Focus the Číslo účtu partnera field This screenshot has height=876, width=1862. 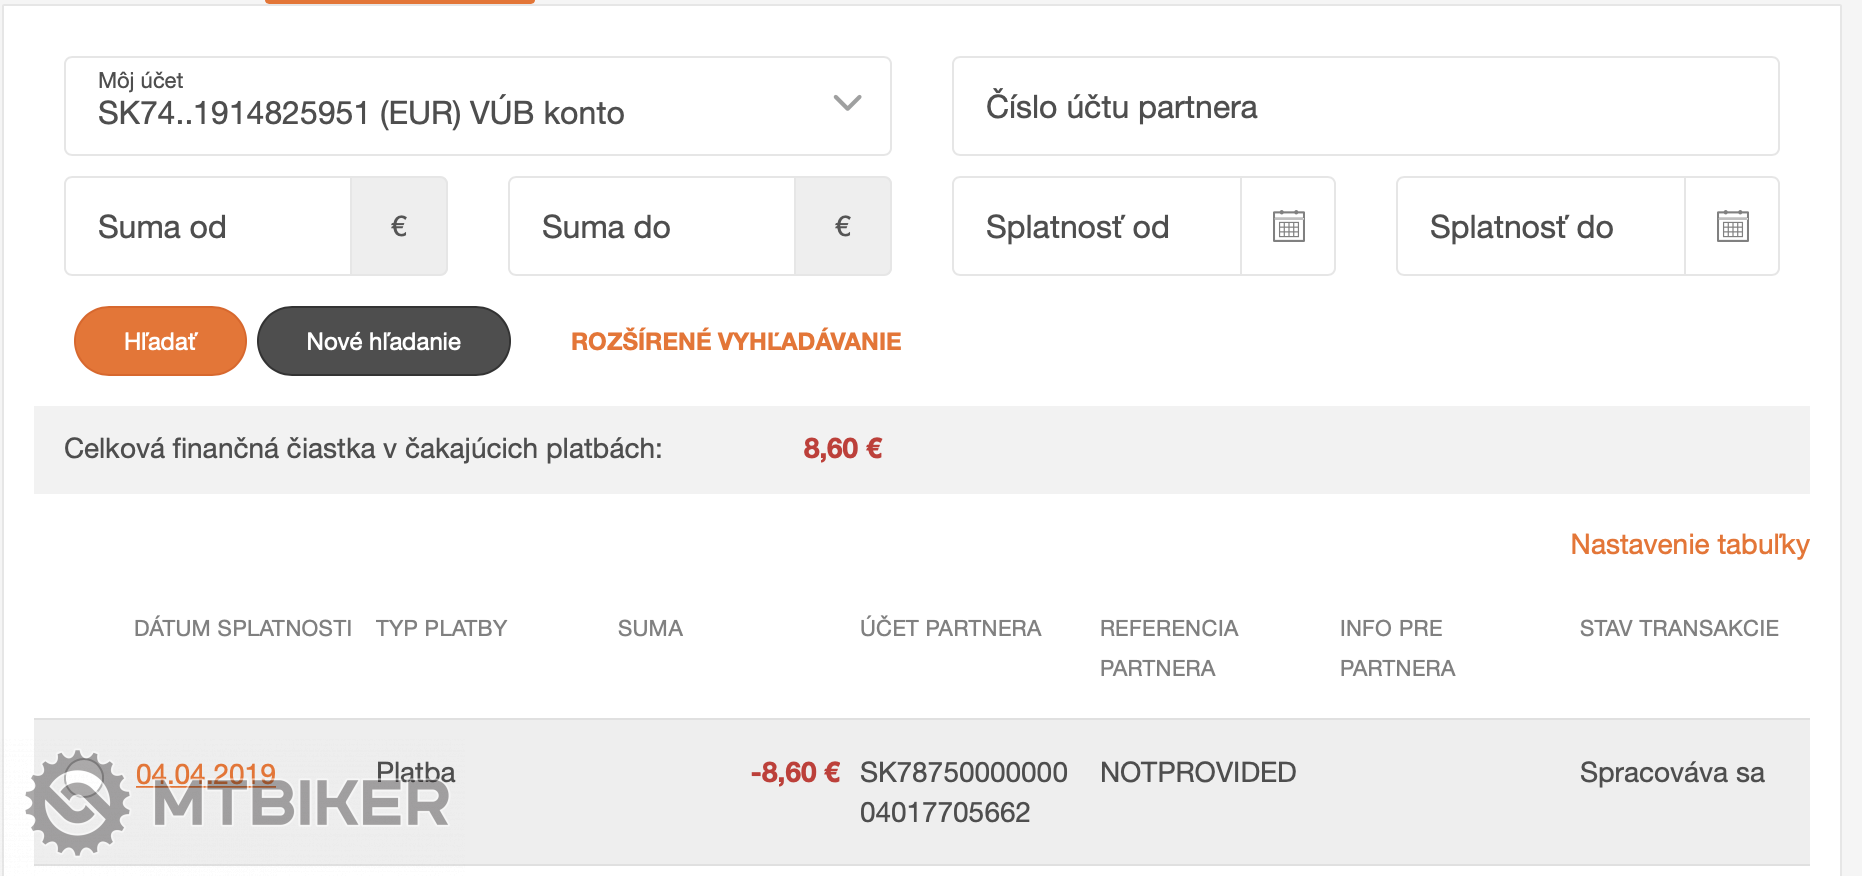click(1366, 106)
